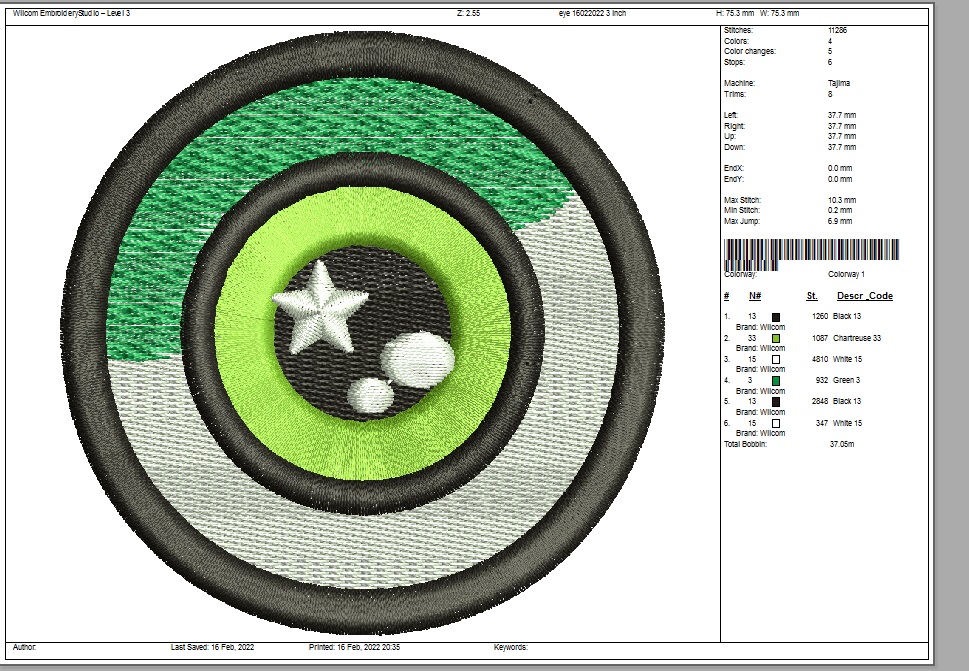Click the 'Descr _Code' column header
The image size is (969, 671).
[864, 296]
